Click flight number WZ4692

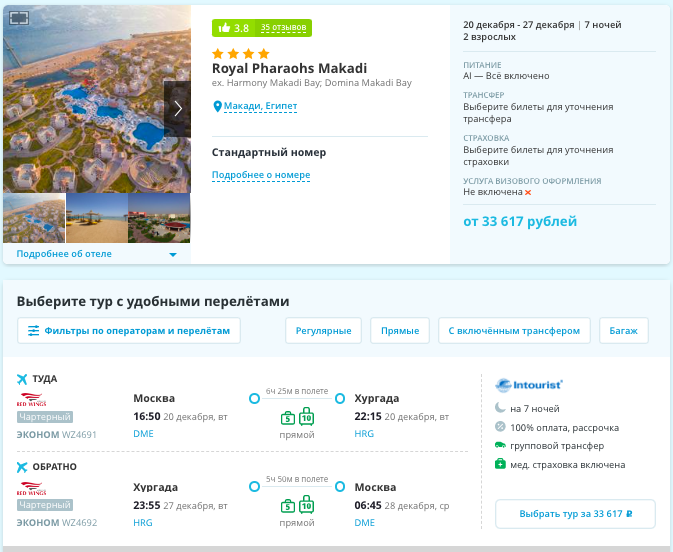click(x=80, y=523)
